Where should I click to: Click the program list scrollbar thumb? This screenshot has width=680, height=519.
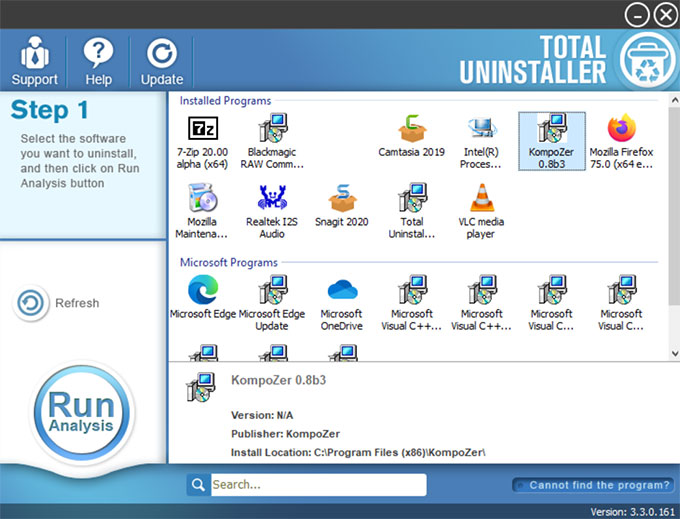(674, 206)
